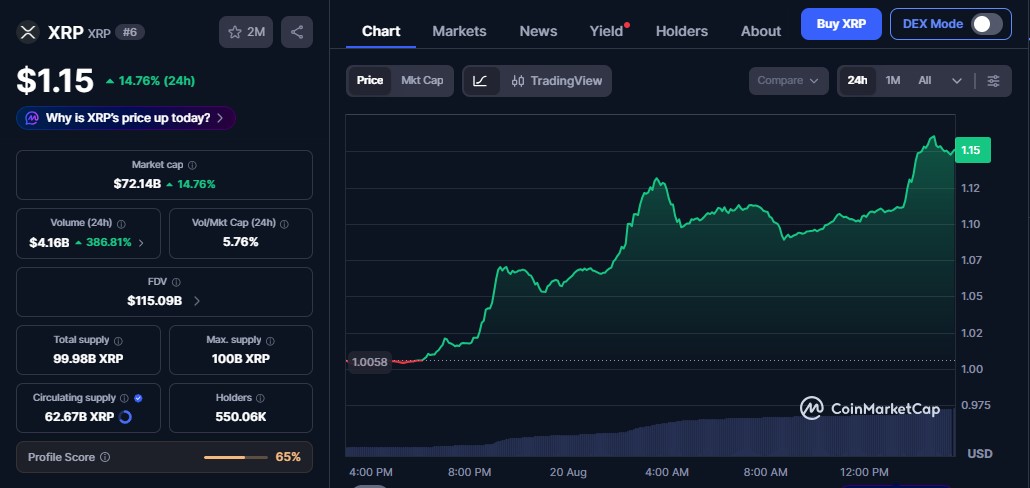Click the 1.0058 opening price label
1030x488 pixels.
point(370,361)
